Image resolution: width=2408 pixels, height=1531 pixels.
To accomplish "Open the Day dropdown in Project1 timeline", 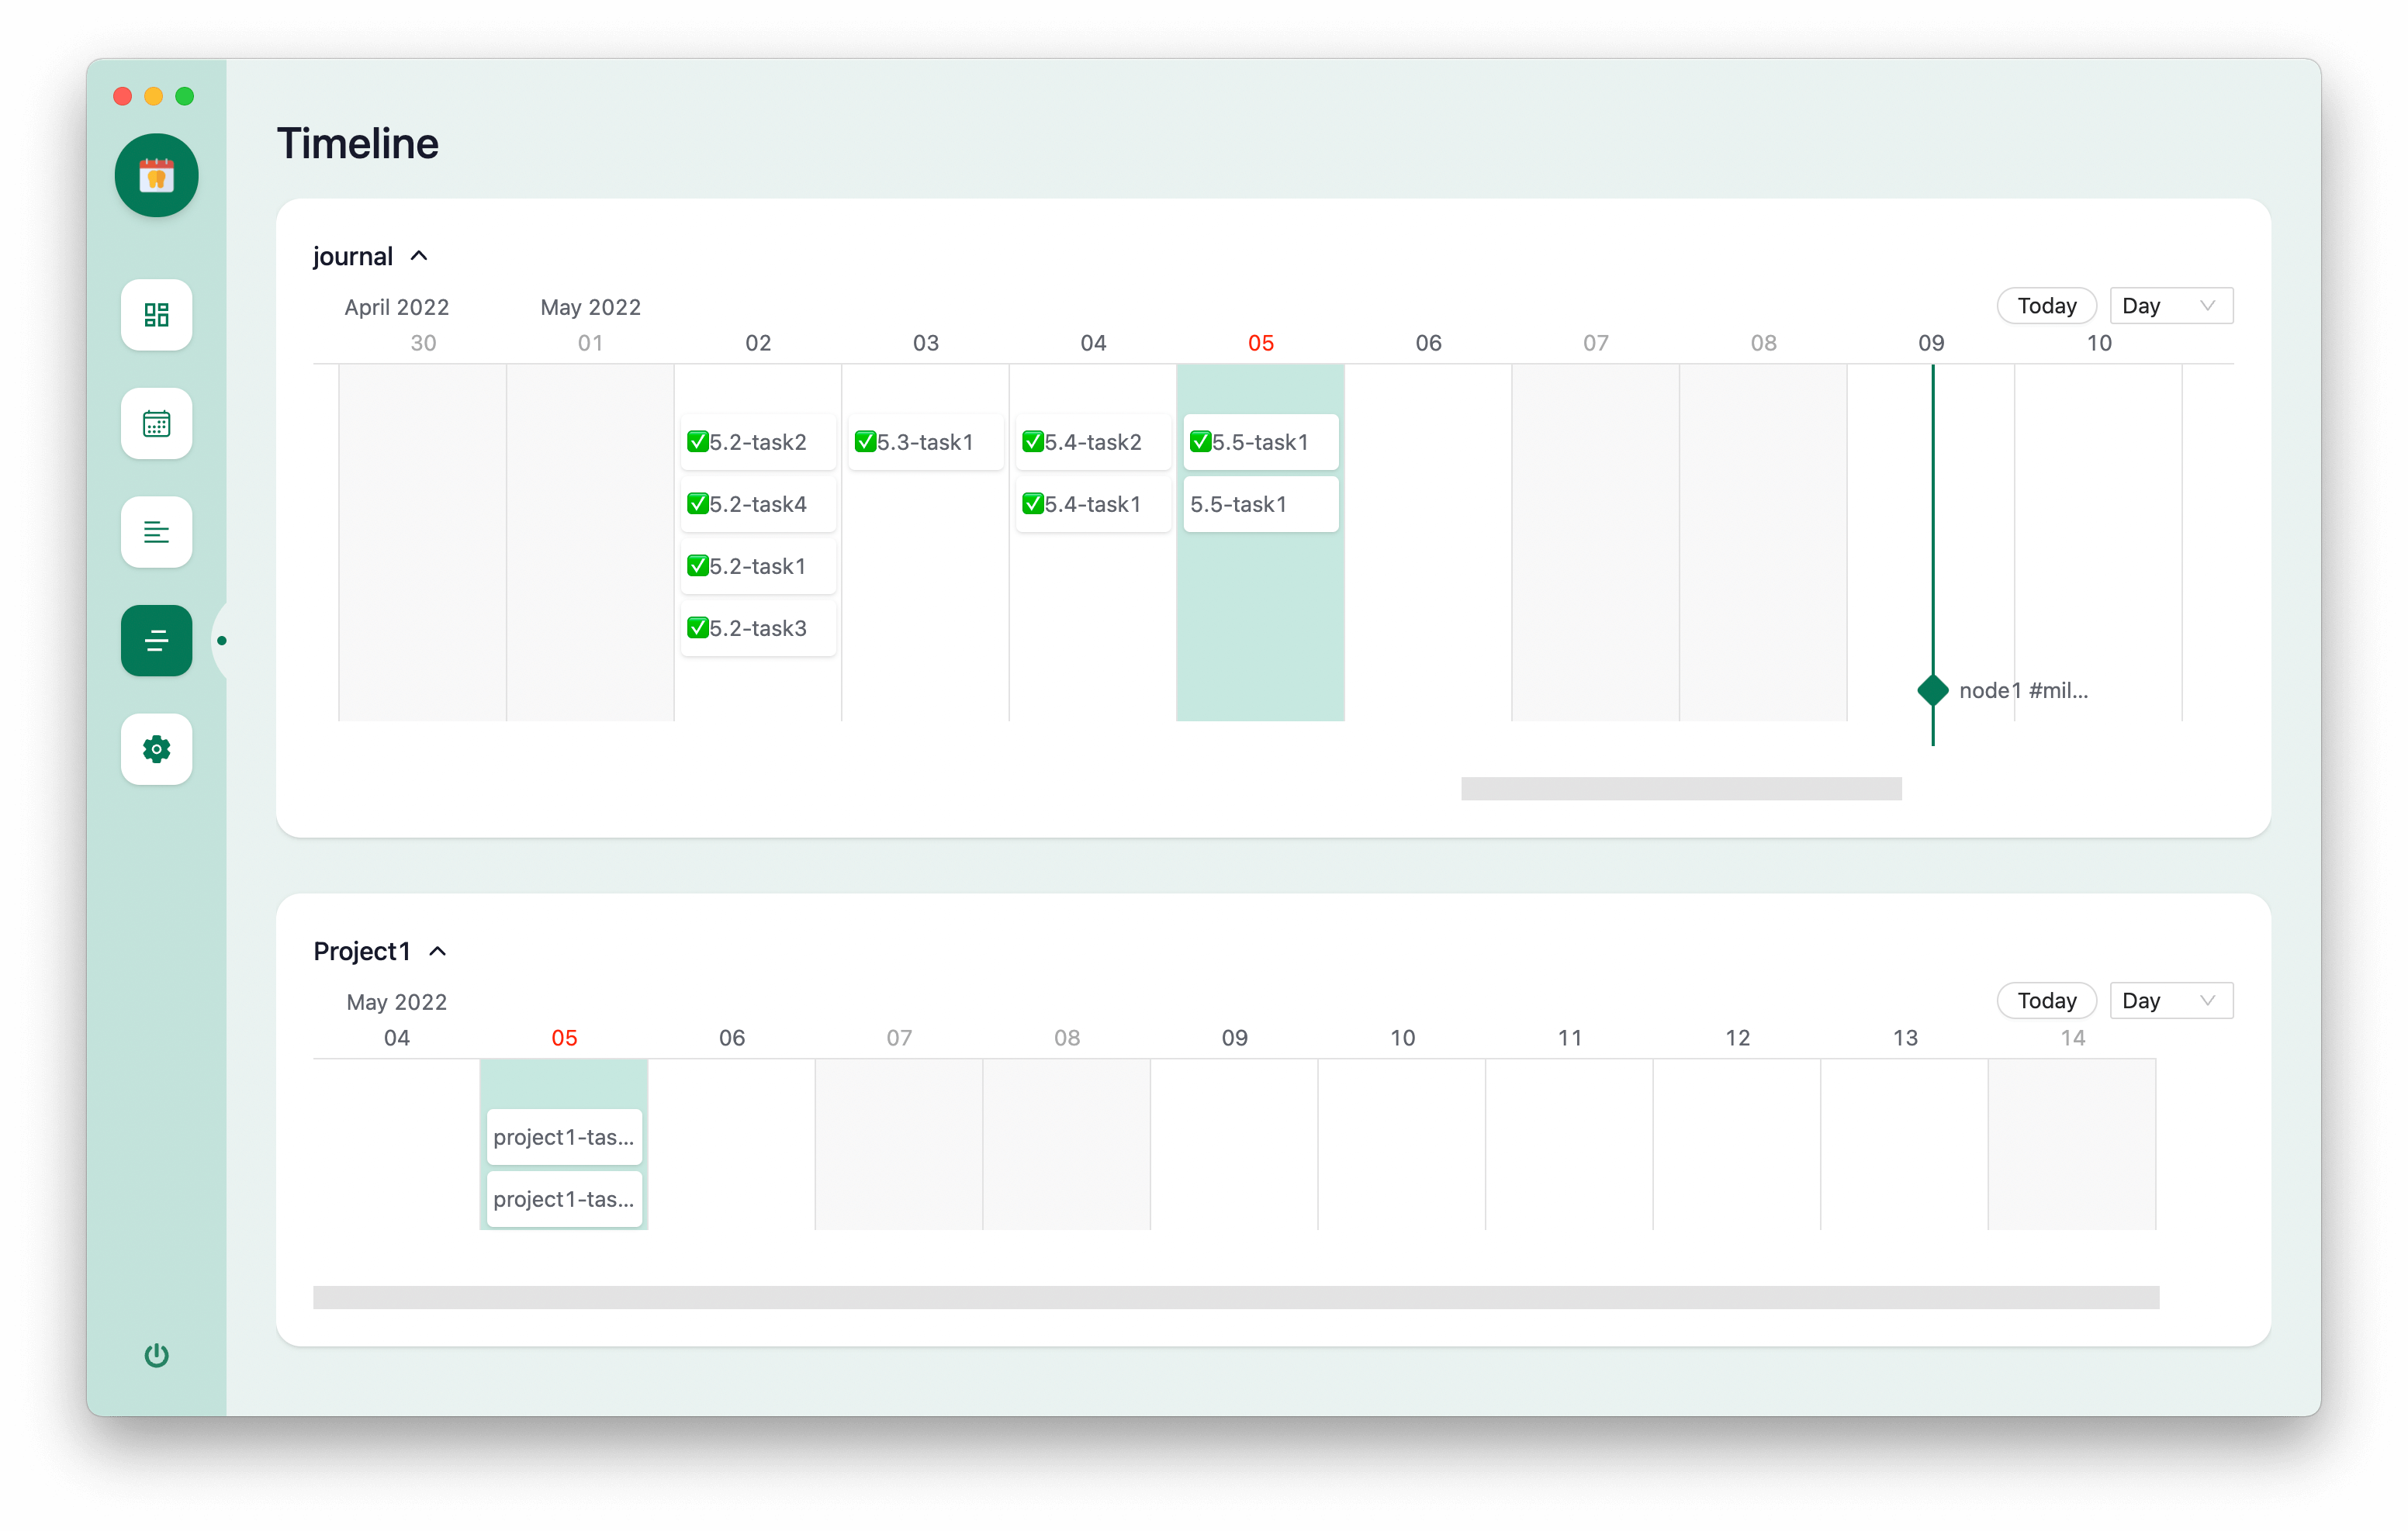I will pyautogui.click(x=2171, y=1001).
